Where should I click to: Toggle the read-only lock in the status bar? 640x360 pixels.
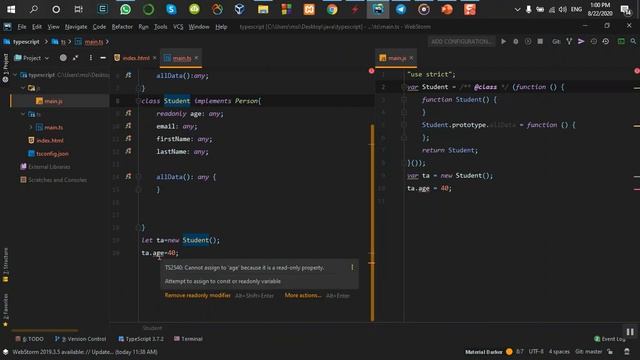click(610, 351)
